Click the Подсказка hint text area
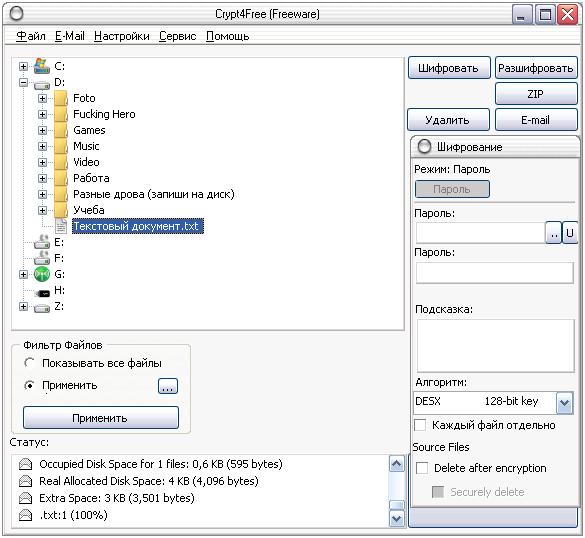Image resolution: width=585 pixels, height=538 pixels. pyautogui.click(x=495, y=345)
